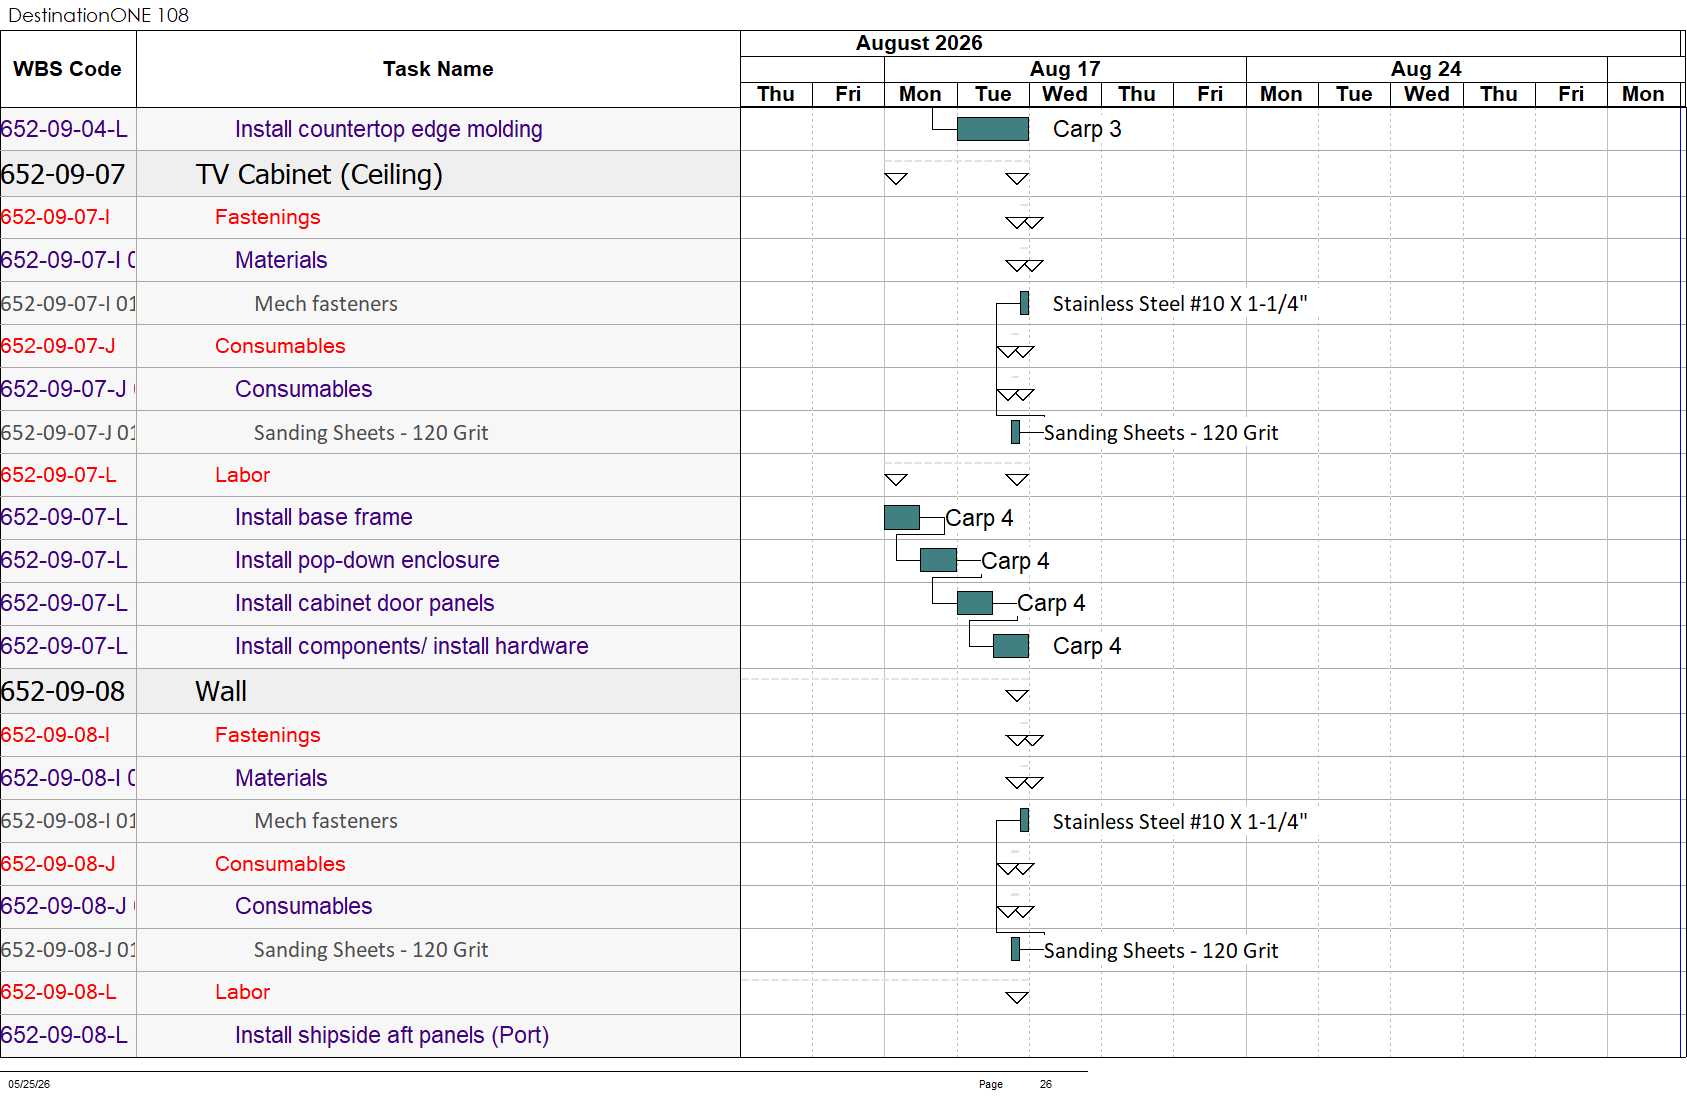Click the Labor task name under TV Cabinet
Viewport: 1687px width, 1097px height.
243,475
